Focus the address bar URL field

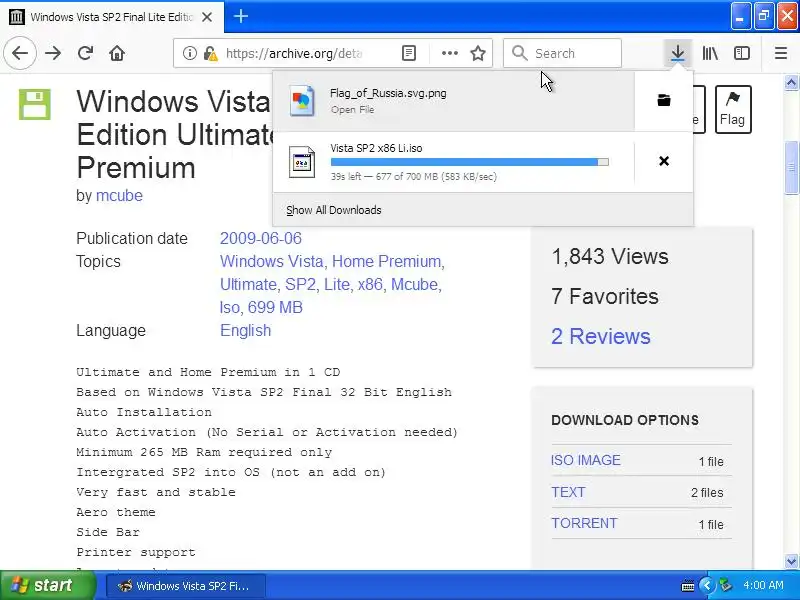[x=293, y=53]
